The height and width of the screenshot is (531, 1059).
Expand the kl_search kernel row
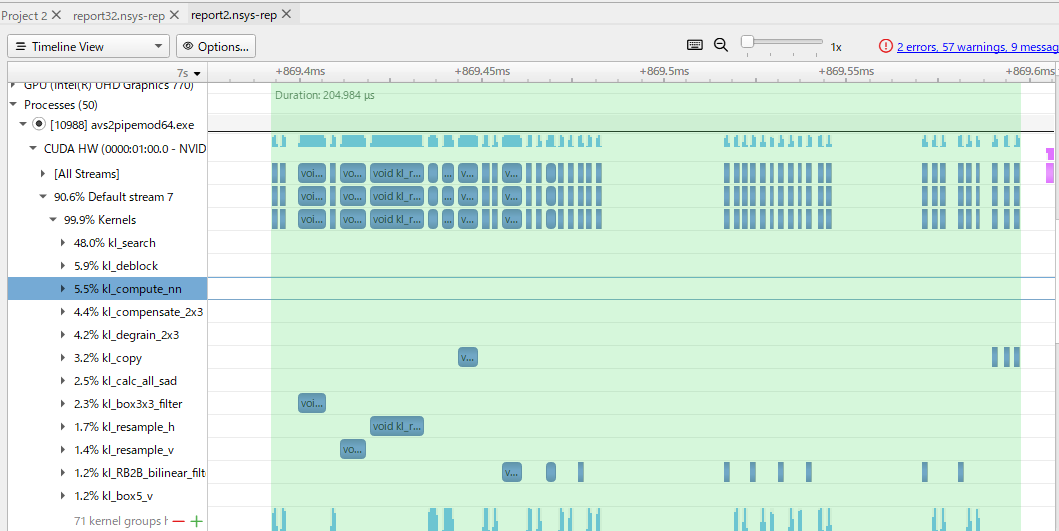(63, 243)
